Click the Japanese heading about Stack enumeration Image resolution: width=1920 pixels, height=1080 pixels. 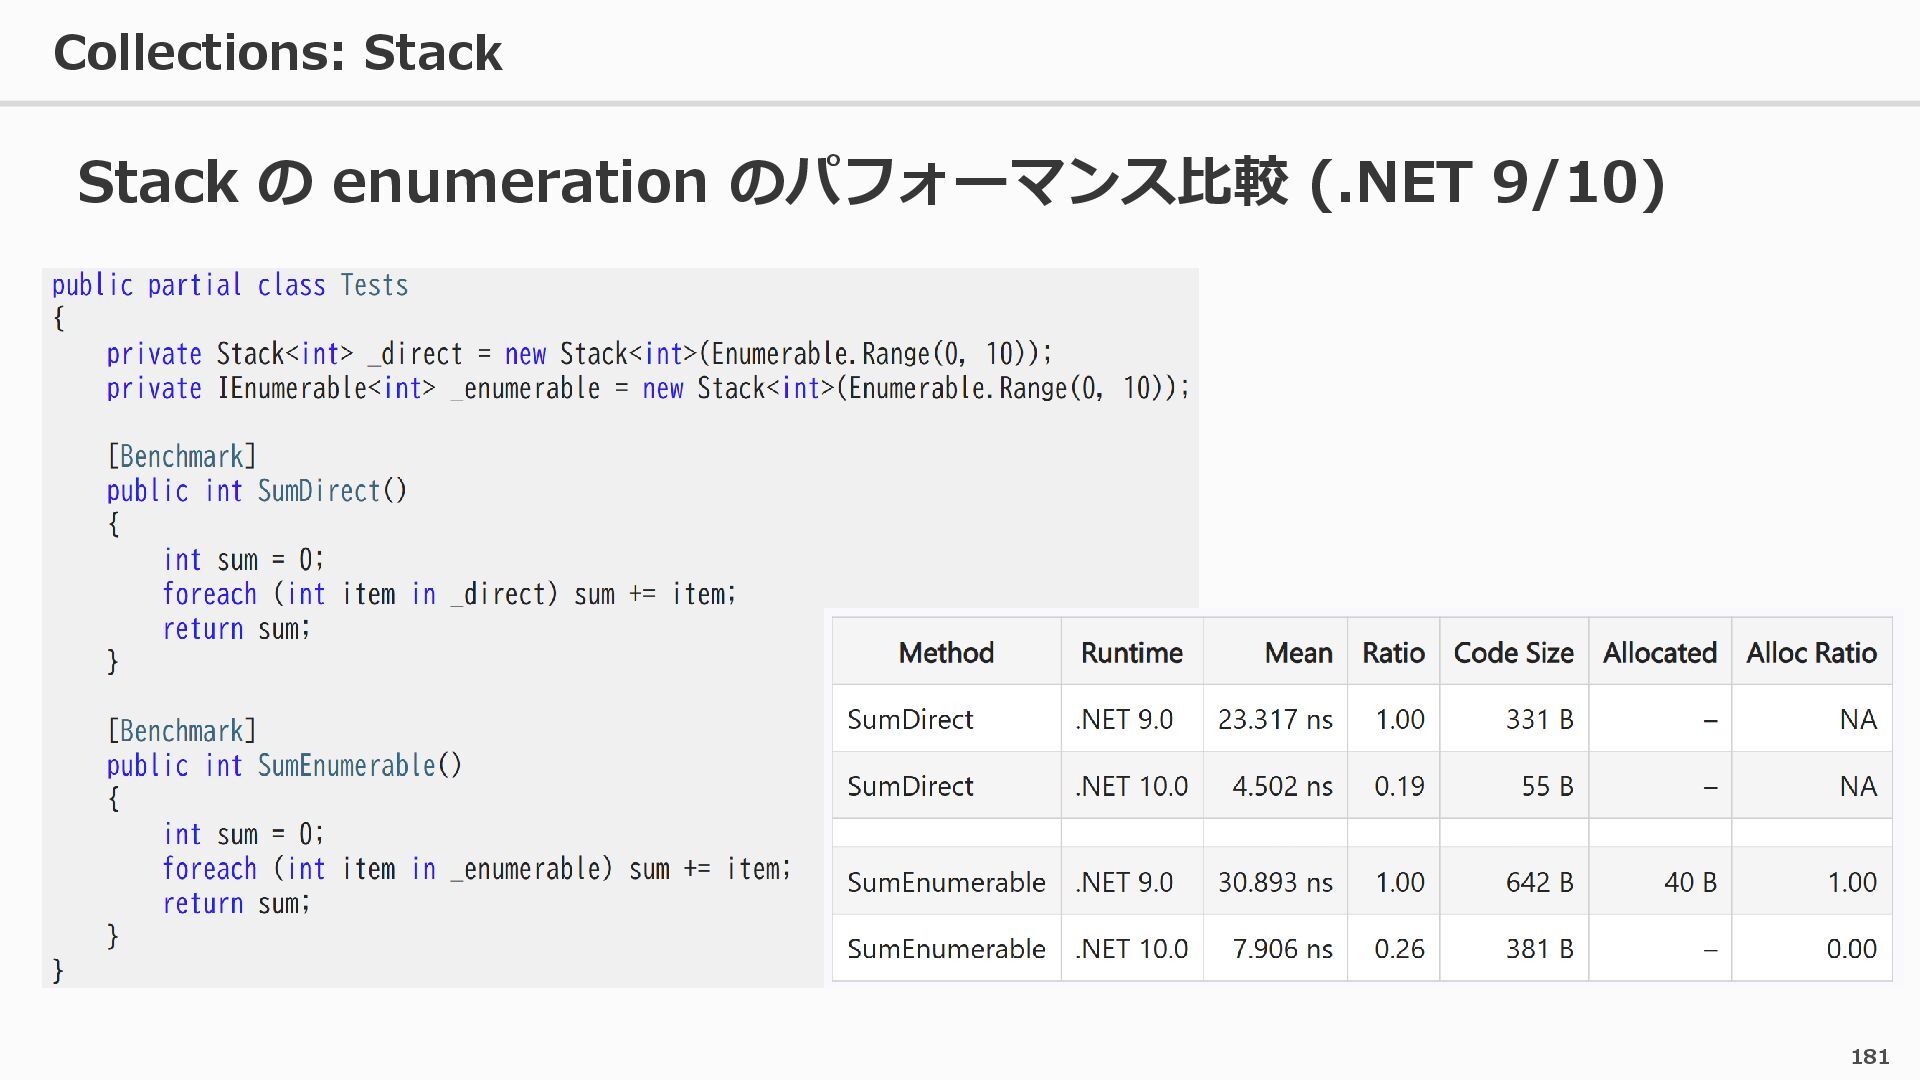pyautogui.click(x=870, y=182)
